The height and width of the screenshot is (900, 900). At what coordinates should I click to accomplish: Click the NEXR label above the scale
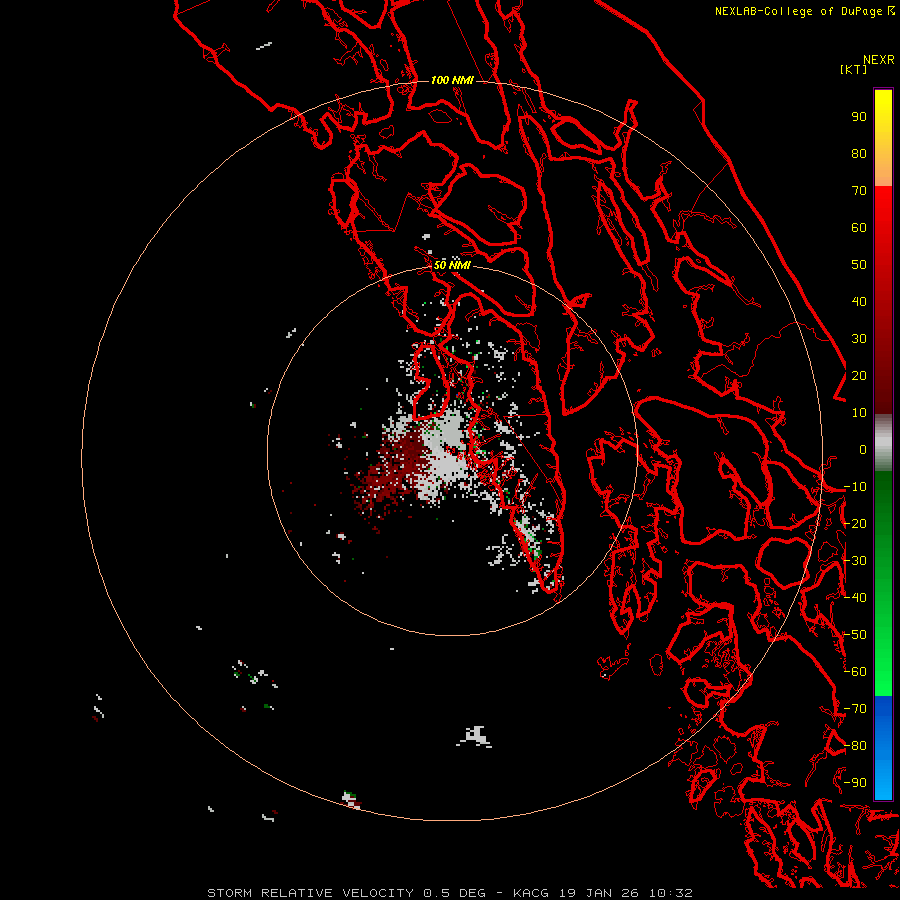coord(879,60)
